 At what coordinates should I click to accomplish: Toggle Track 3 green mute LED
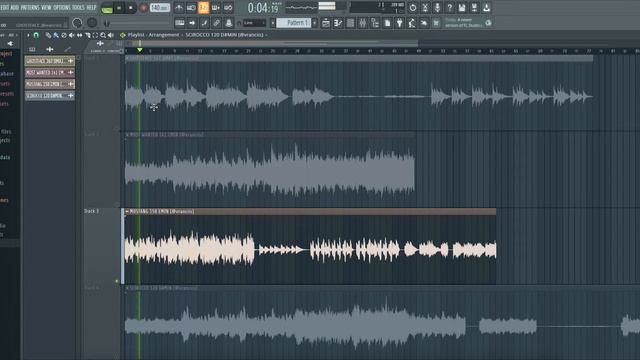tap(117, 281)
